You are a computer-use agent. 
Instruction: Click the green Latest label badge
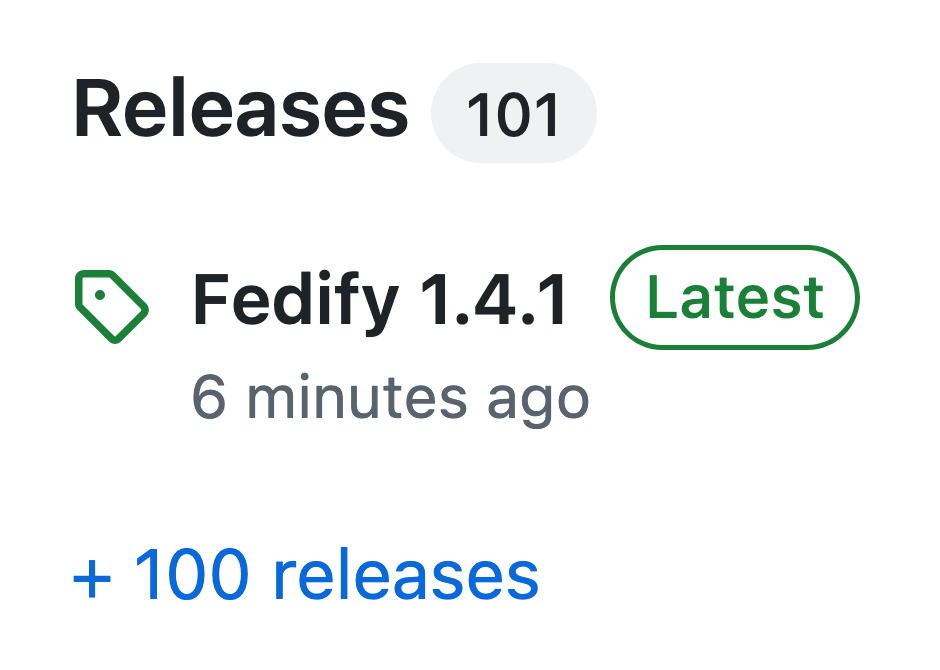point(735,297)
